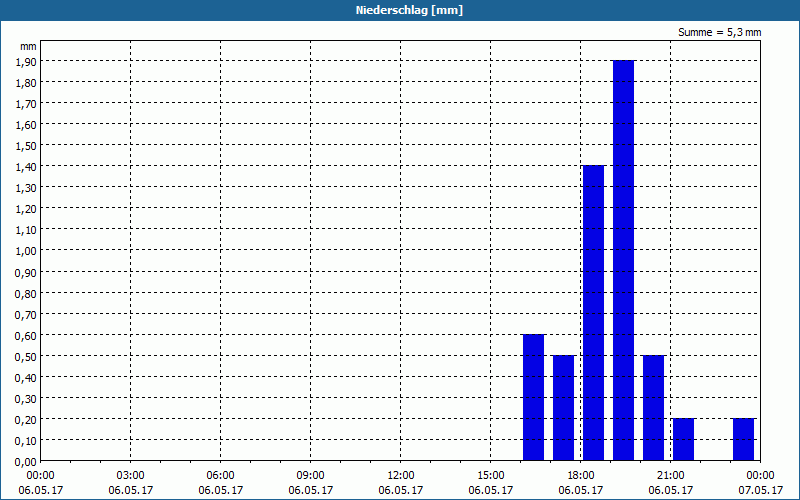The width and height of the screenshot is (800, 500).
Task: Click the 0,60 mm bar after 15:00
Action: (534, 397)
